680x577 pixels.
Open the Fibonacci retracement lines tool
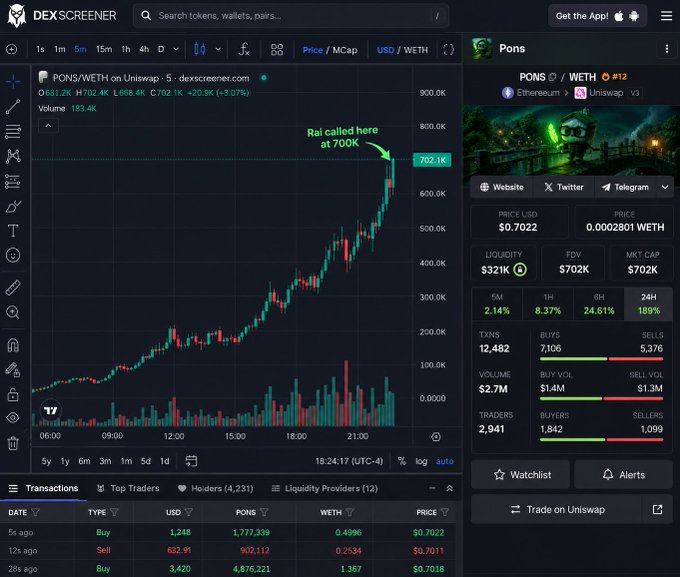tap(13, 131)
